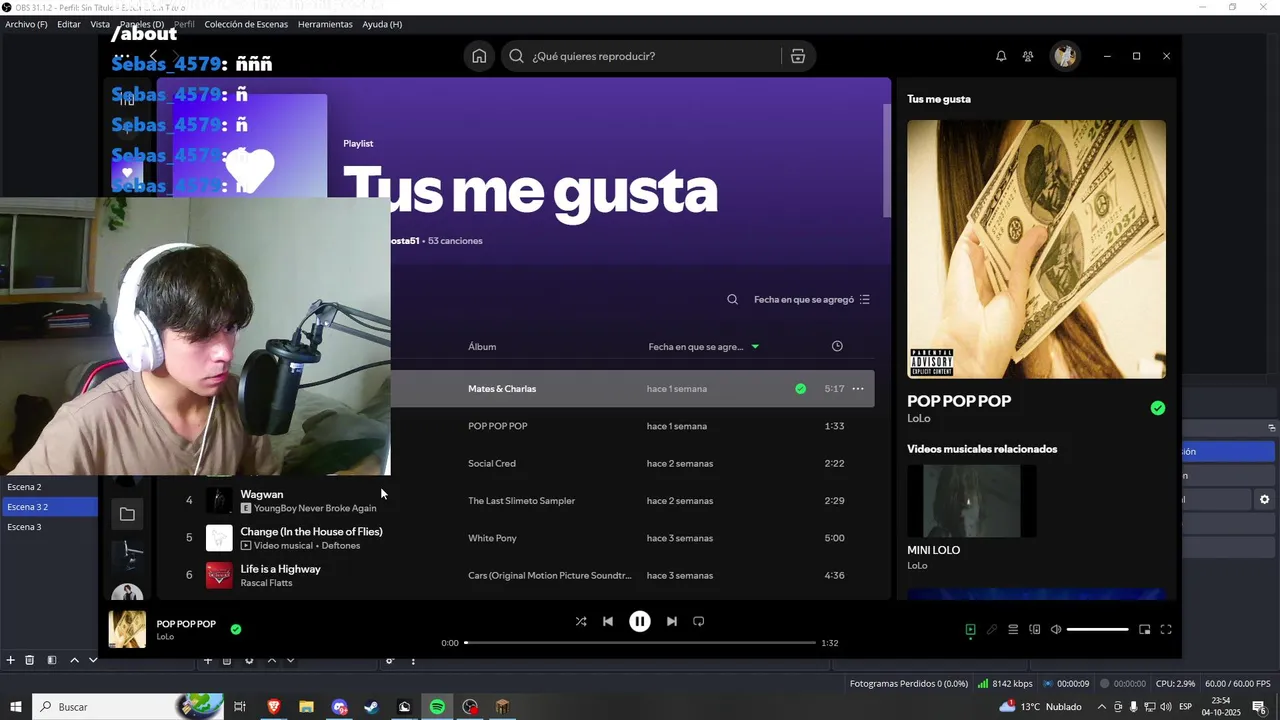Open the Editar menu in OBS

click(69, 24)
